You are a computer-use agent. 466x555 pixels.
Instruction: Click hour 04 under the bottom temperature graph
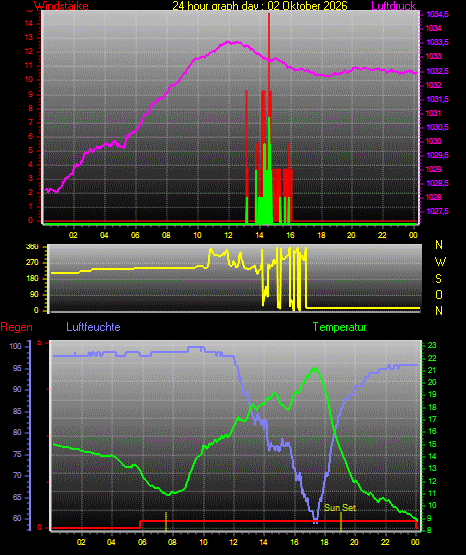tap(111, 542)
